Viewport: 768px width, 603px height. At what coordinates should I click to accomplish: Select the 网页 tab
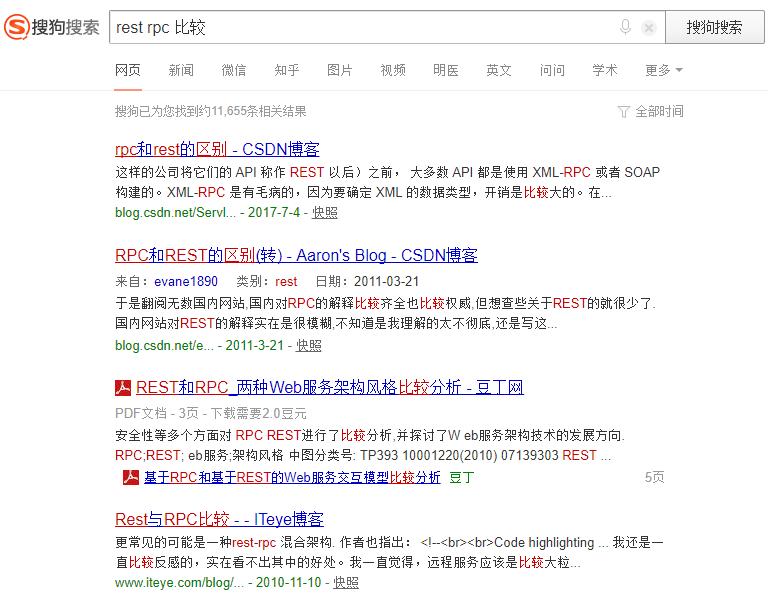point(128,71)
